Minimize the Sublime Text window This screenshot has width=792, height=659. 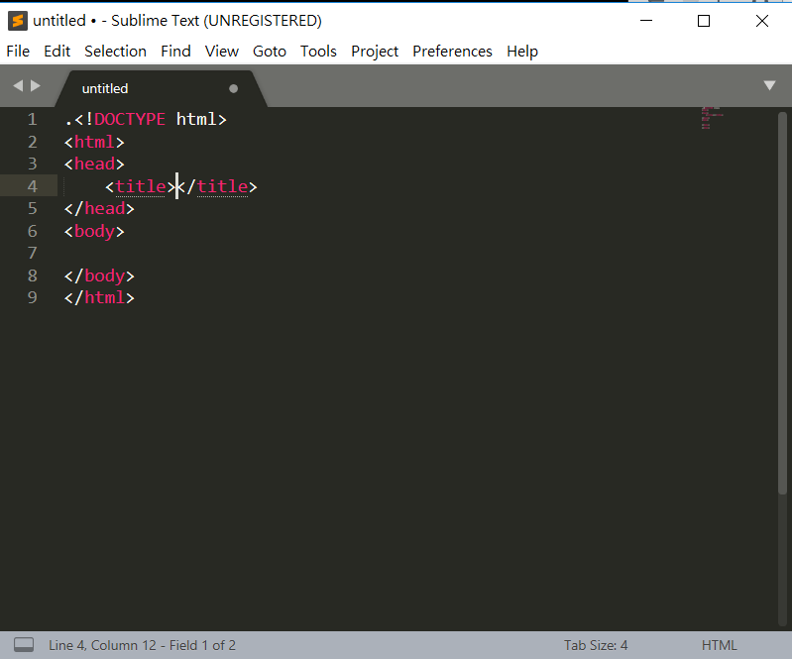646,21
